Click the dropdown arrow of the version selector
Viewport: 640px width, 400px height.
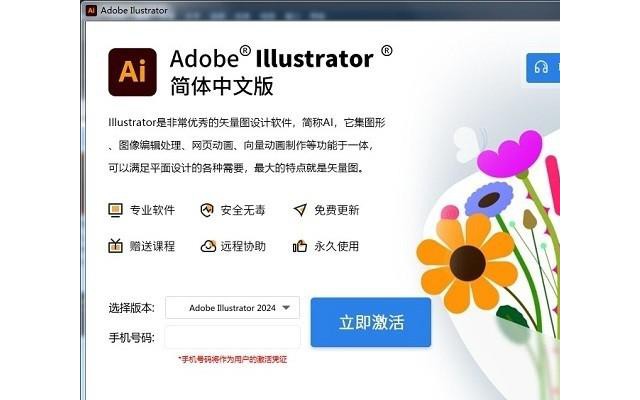(286, 308)
